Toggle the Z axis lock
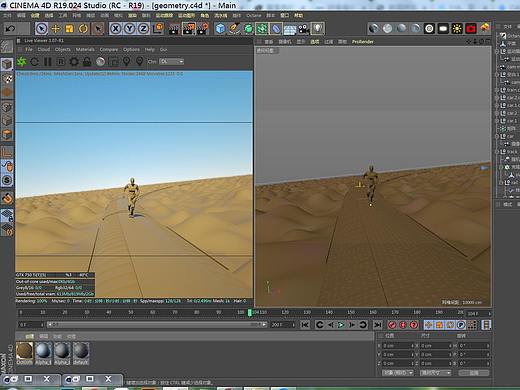Image resolution: width=520 pixels, height=390 pixels. 144,29
